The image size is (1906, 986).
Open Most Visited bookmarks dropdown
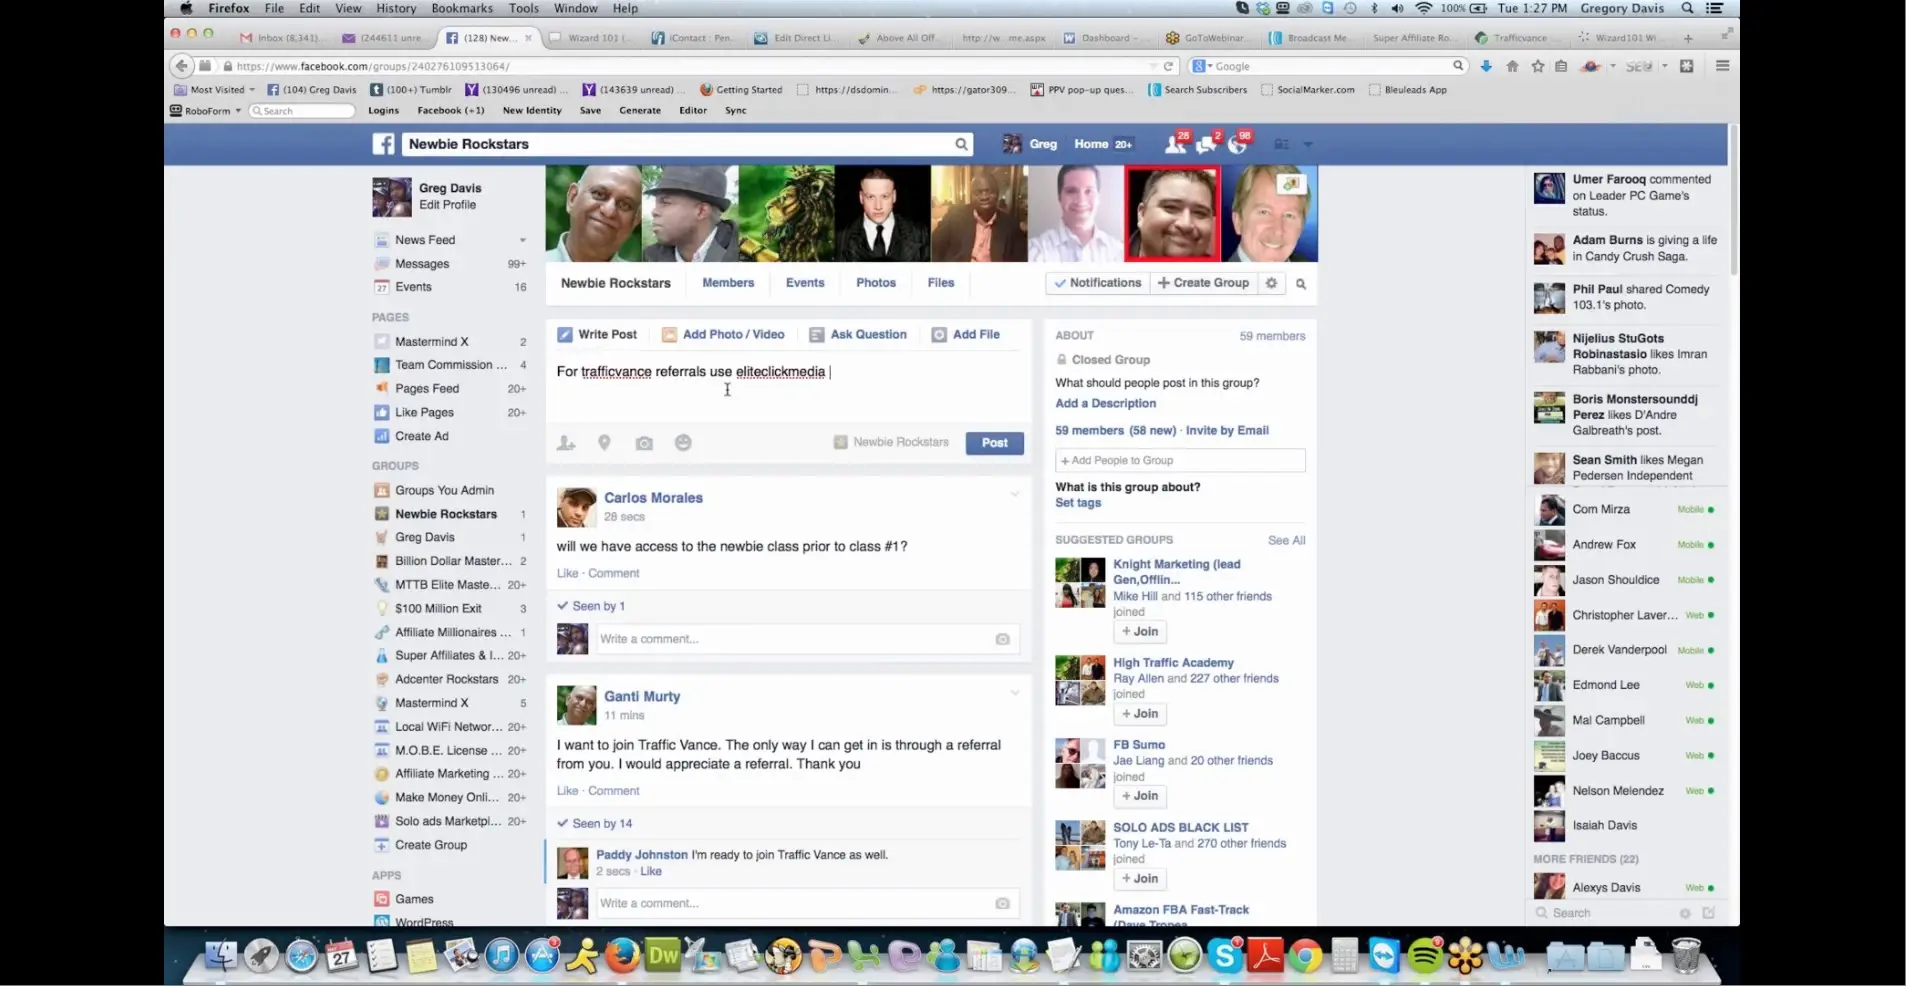(x=215, y=90)
